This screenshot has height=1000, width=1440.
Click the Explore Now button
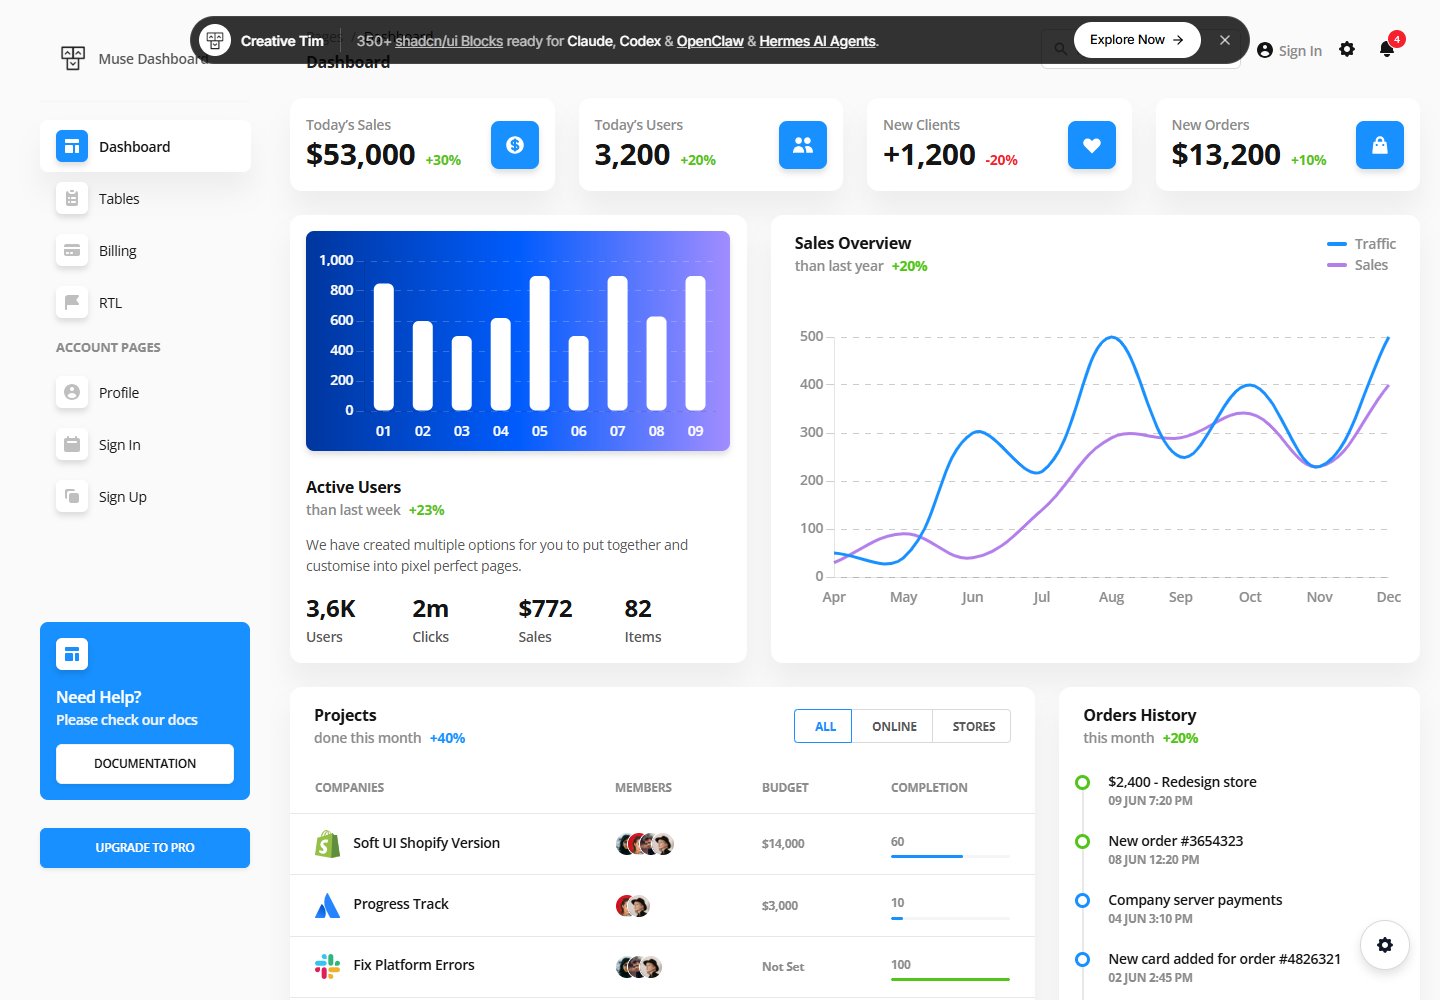point(1137,40)
